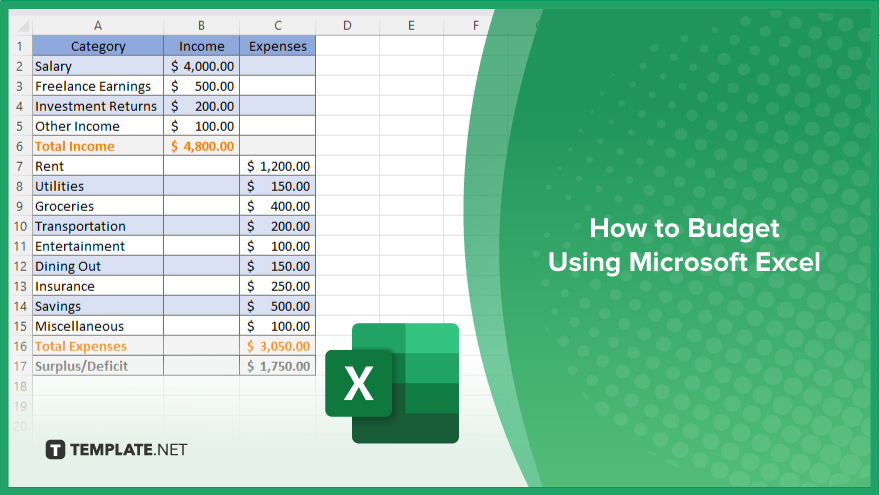The image size is (880, 495).
Task: Select the $ 1,750.00 surplus cell
Action: pos(278,366)
